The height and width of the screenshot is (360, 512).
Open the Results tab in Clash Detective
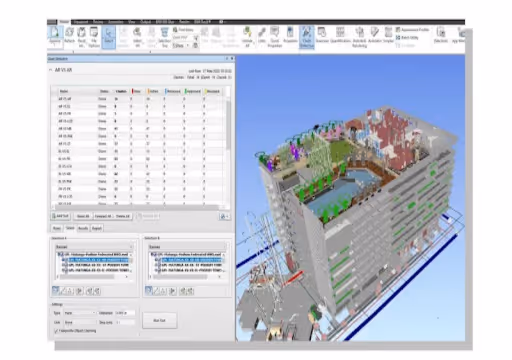pyautogui.click(x=83, y=228)
